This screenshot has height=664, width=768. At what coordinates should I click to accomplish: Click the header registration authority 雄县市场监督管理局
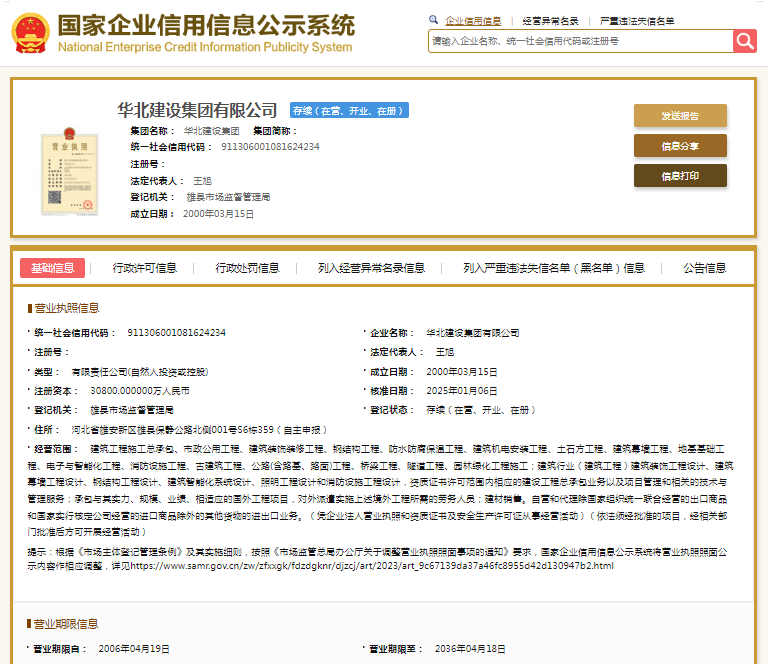228,197
